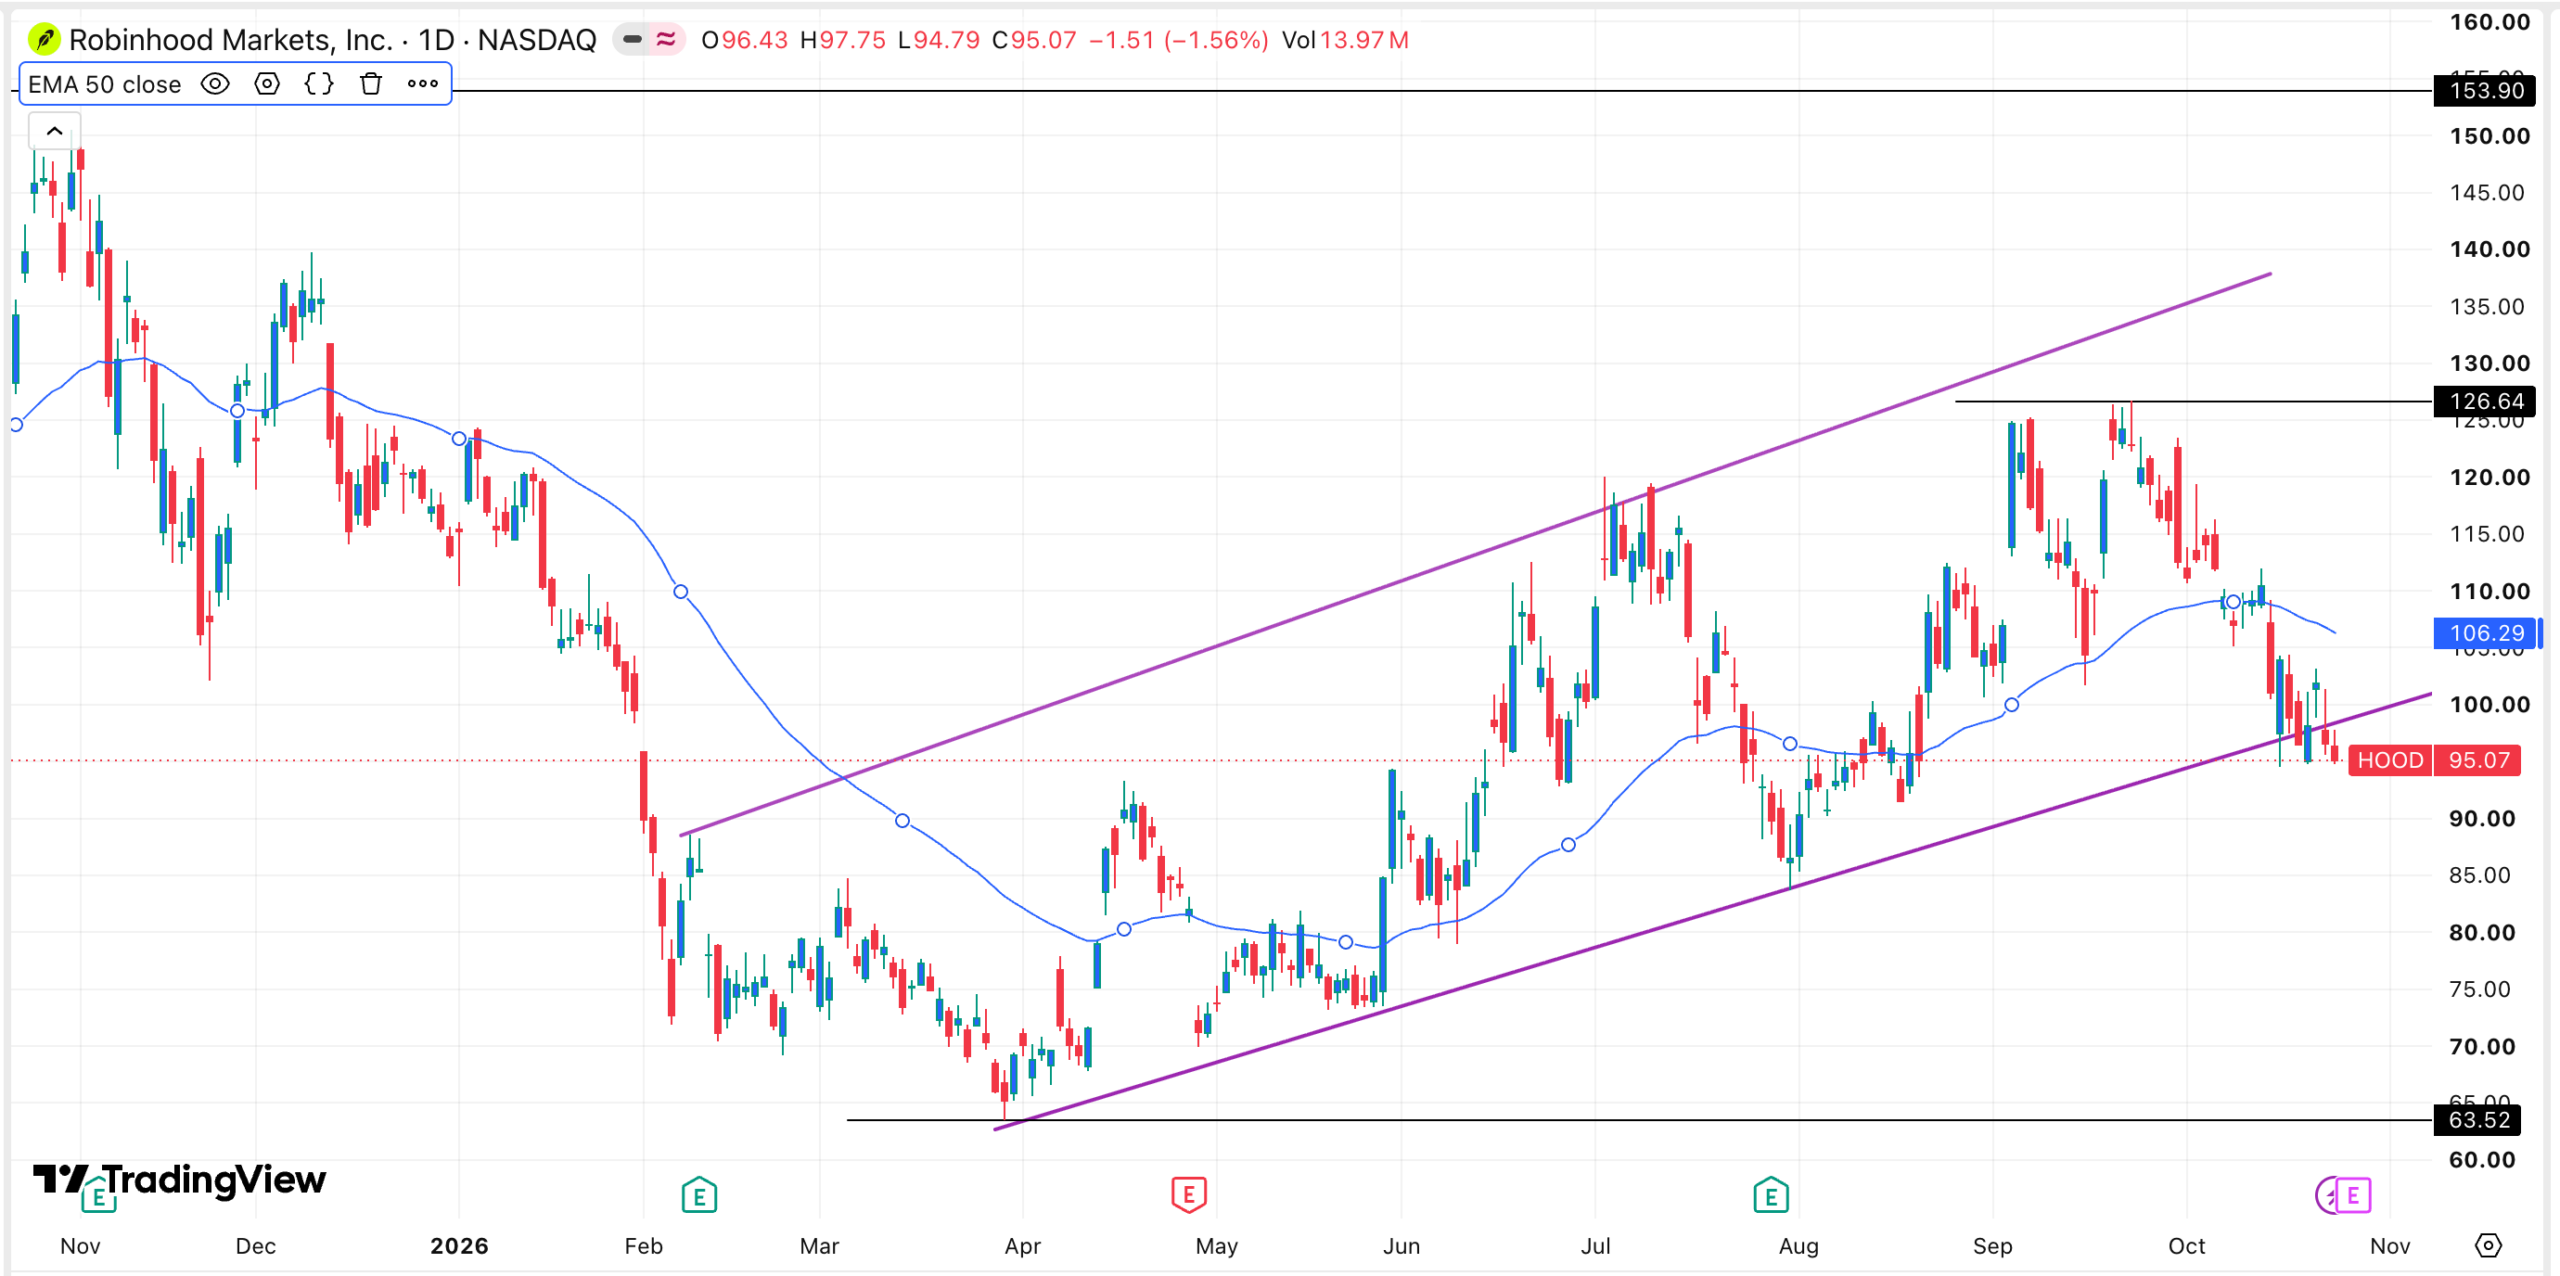Click the purple upcoming earnings E marker

[2352, 1195]
